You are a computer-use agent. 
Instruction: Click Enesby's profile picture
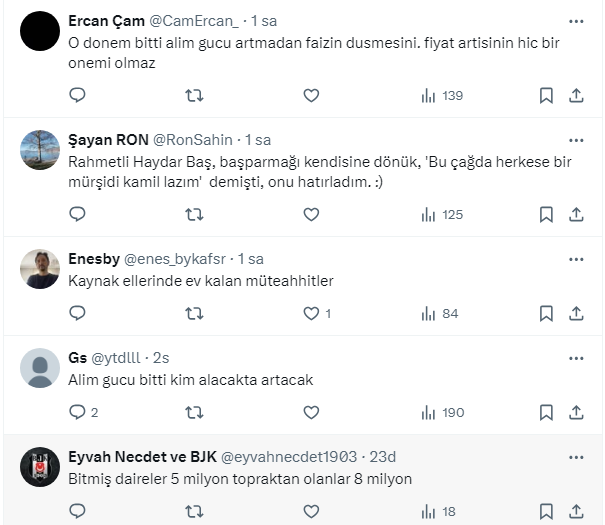click(x=41, y=269)
